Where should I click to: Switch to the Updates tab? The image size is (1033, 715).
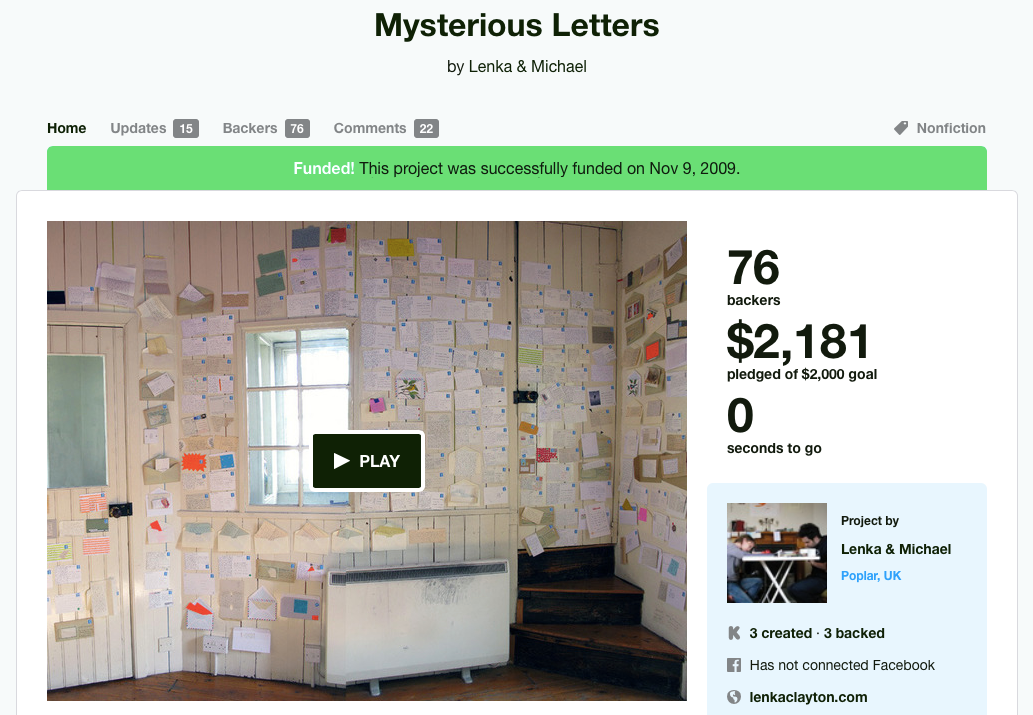click(138, 128)
